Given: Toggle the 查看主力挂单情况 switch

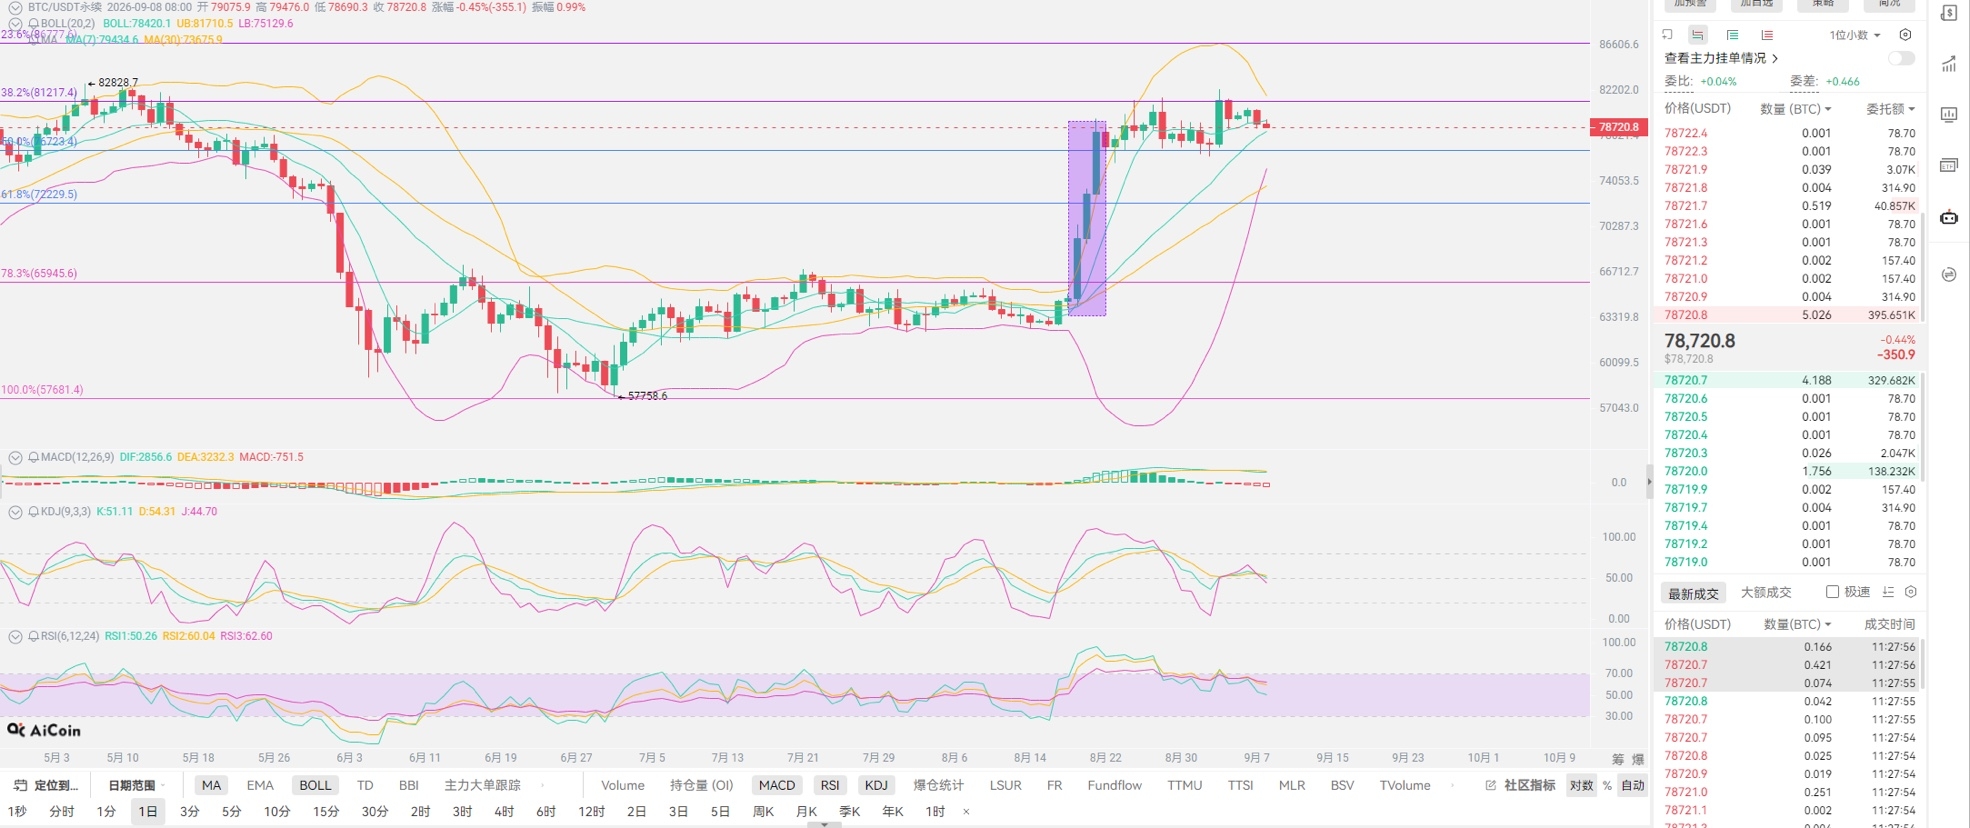Looking at the screenshot, I should pos(1901,58).
